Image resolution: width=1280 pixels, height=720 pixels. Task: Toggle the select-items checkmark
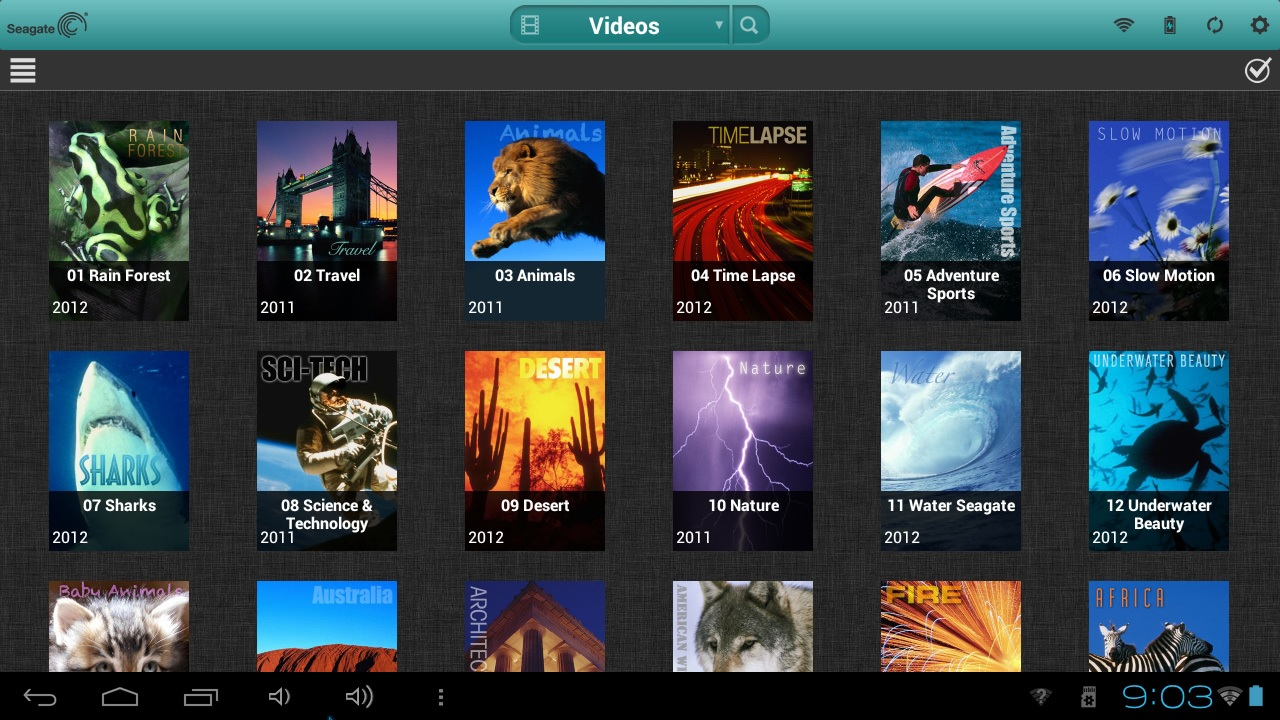click(1257, 70)
